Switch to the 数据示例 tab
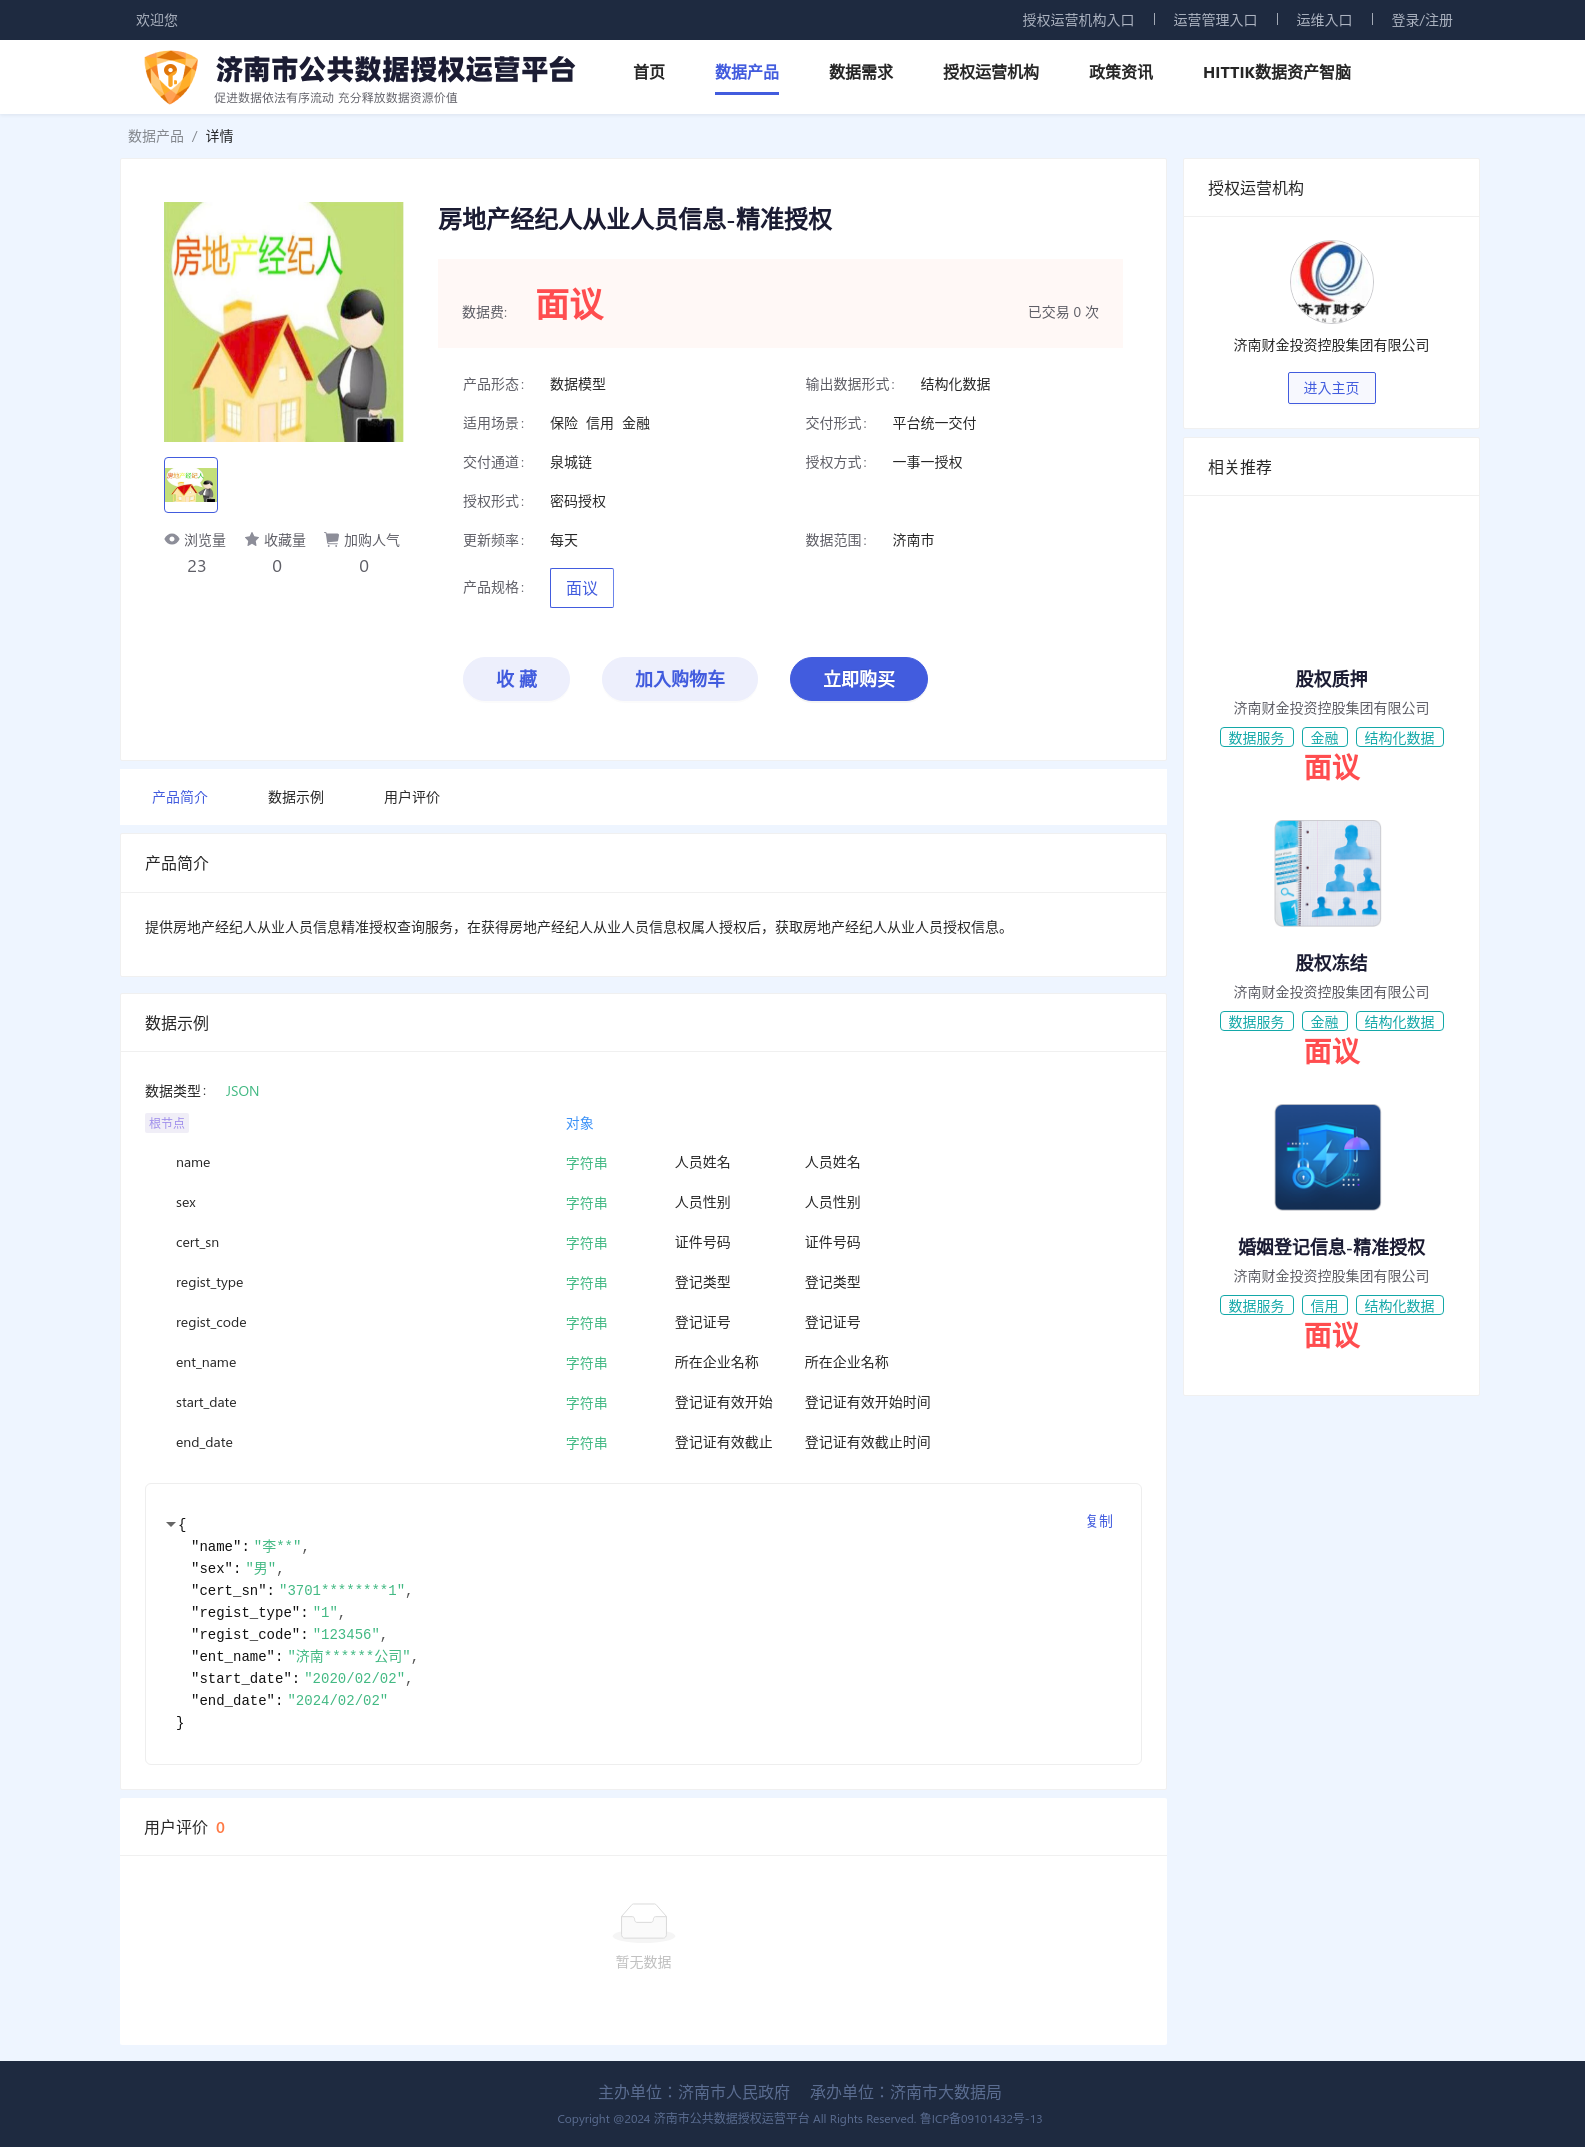 point(296,797)
